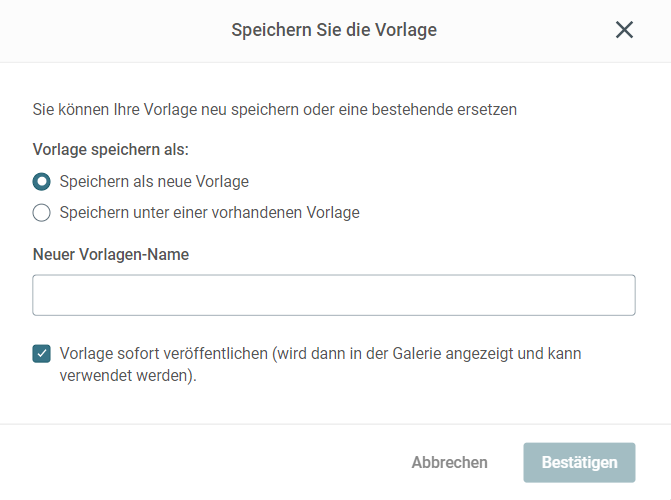Viewport: 671px width, 500px height.
Task: Click the Vorlage sofort veröffentlichen label text
Action: point(320,364)
